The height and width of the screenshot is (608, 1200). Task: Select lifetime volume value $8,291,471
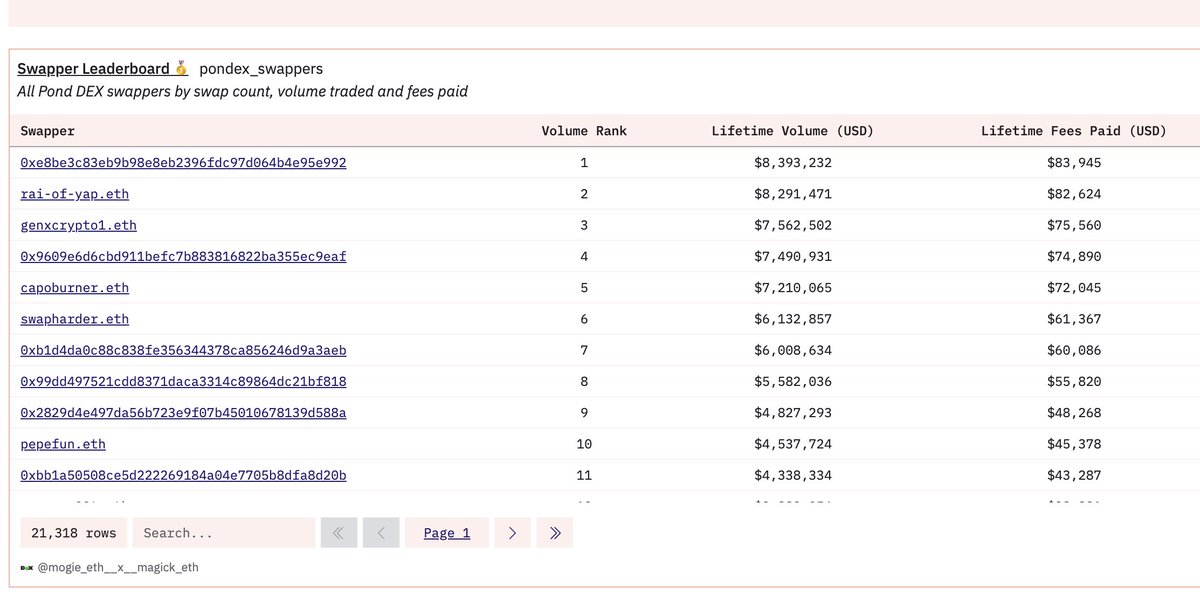[x=793, y=194]
